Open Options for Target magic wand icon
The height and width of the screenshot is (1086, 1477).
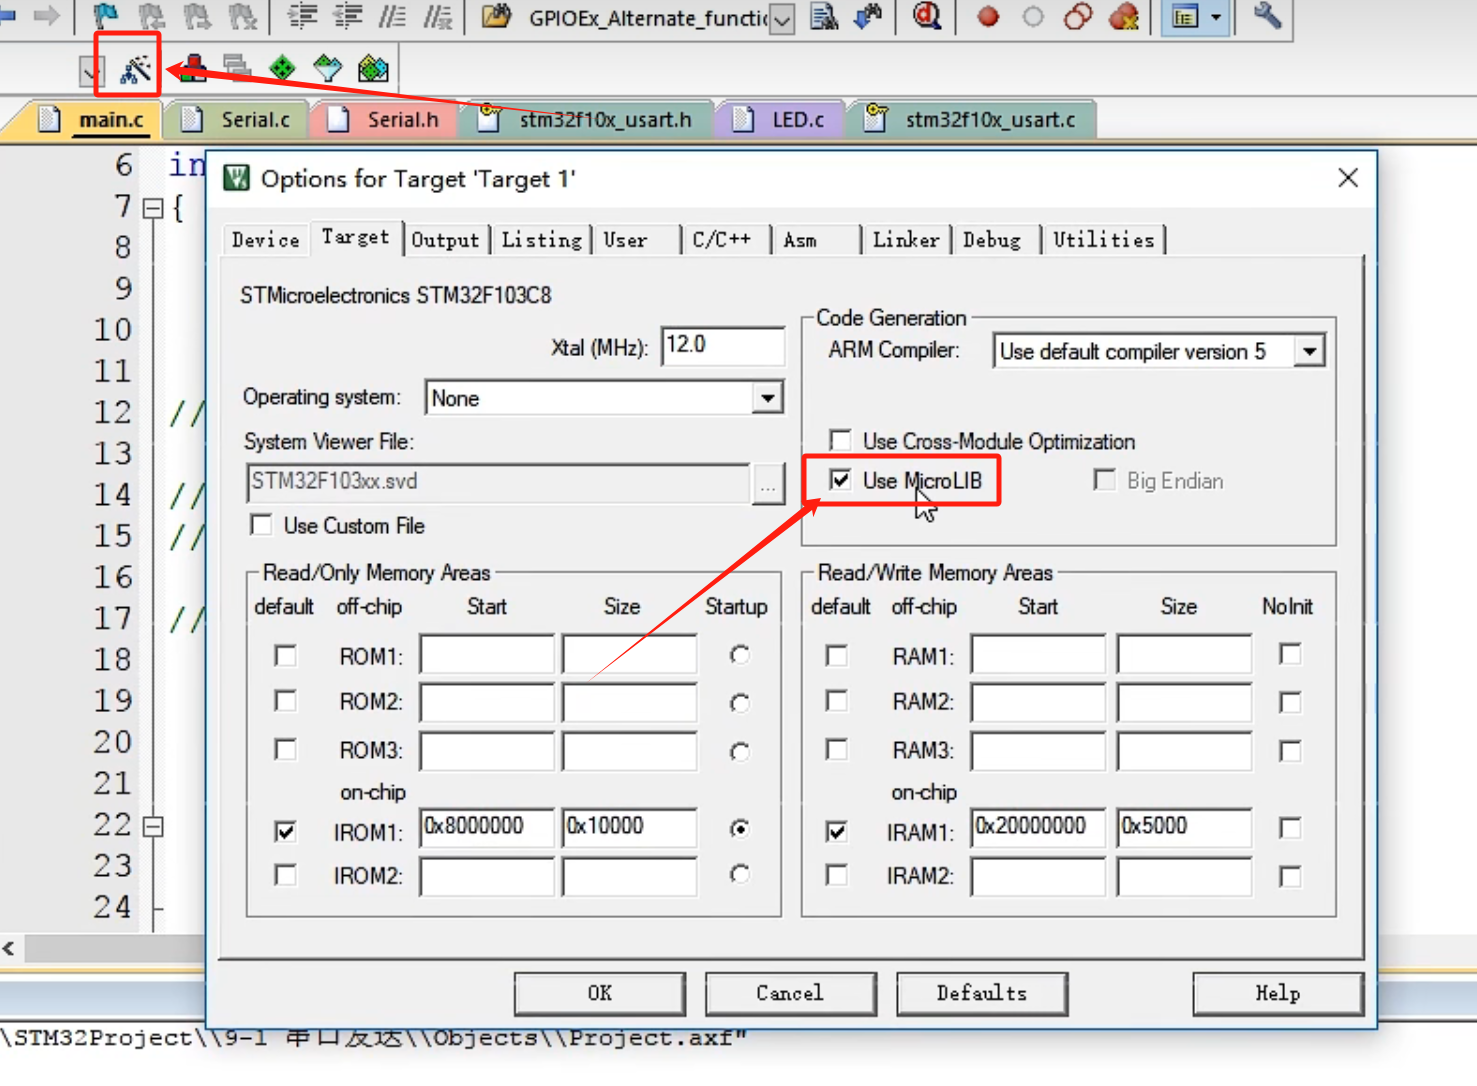click(135, 69)
